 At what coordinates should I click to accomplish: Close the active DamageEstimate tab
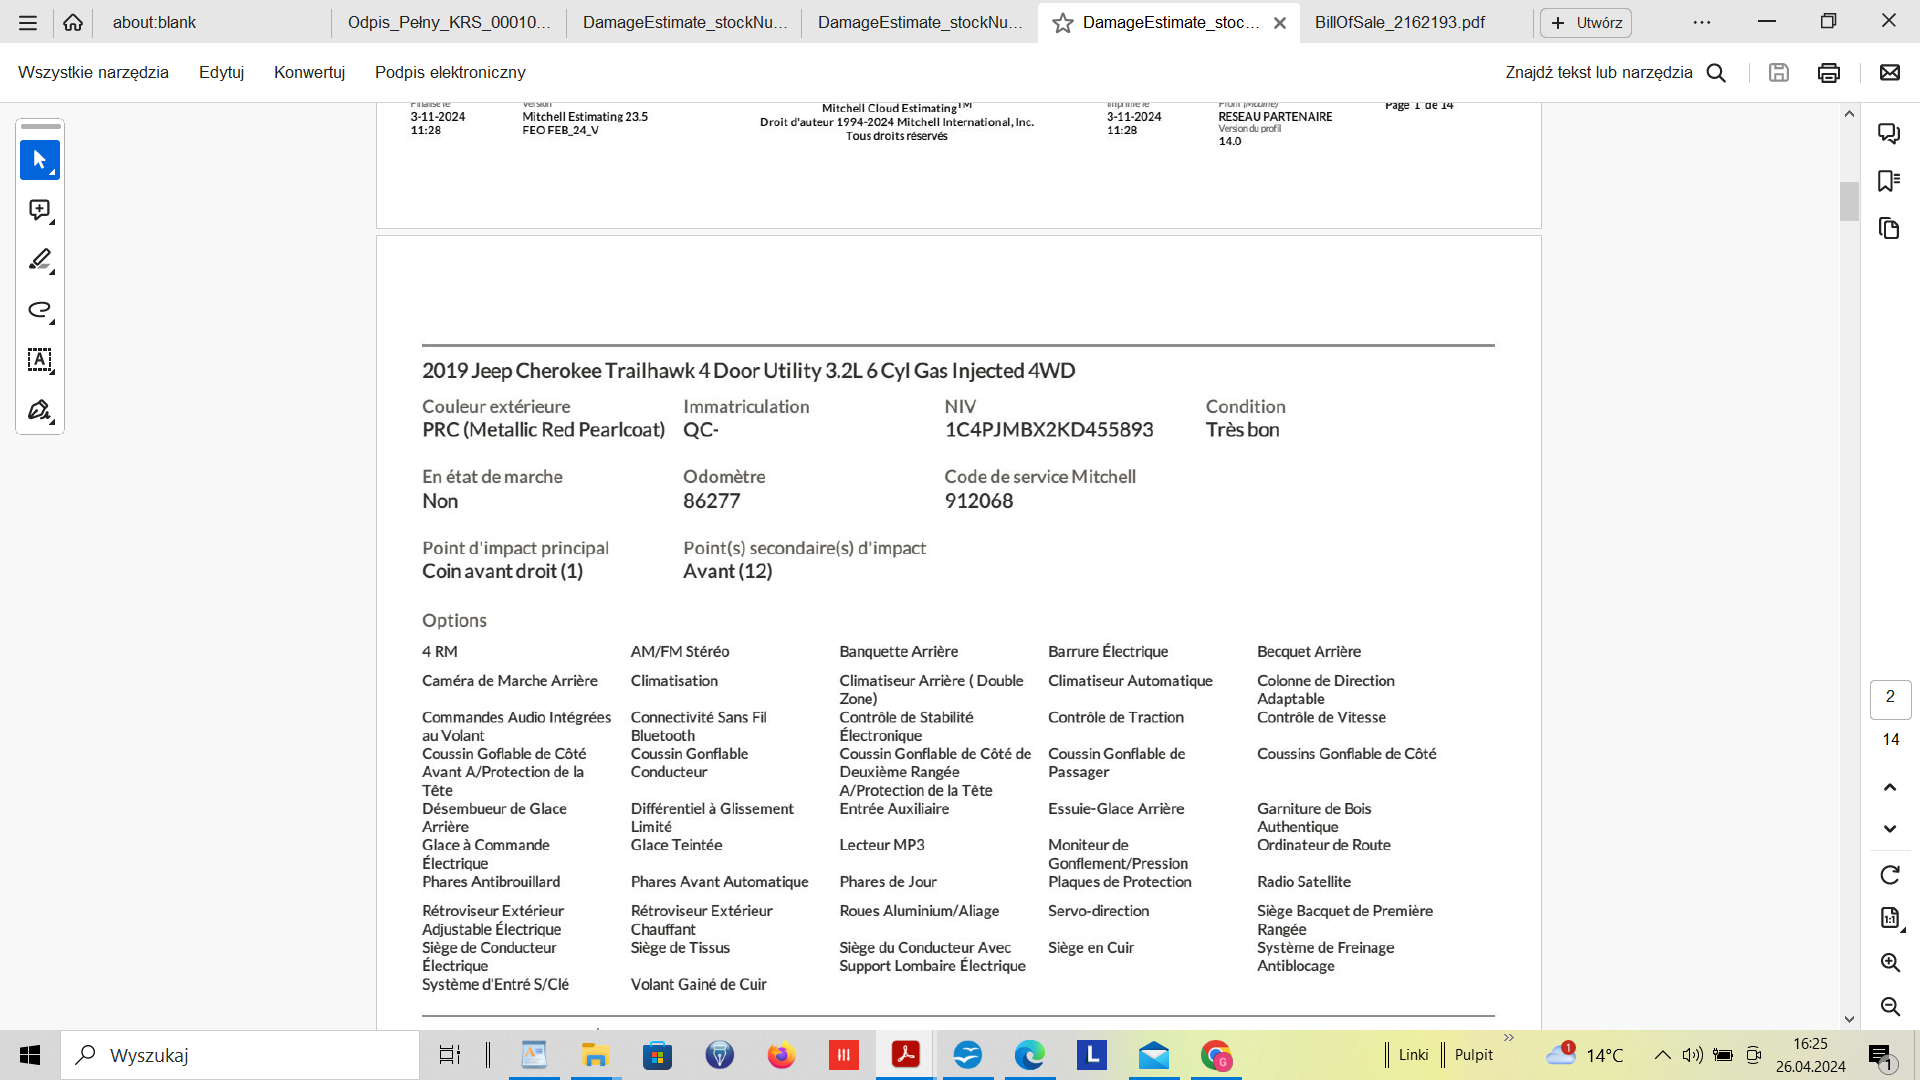(1280, 22)
